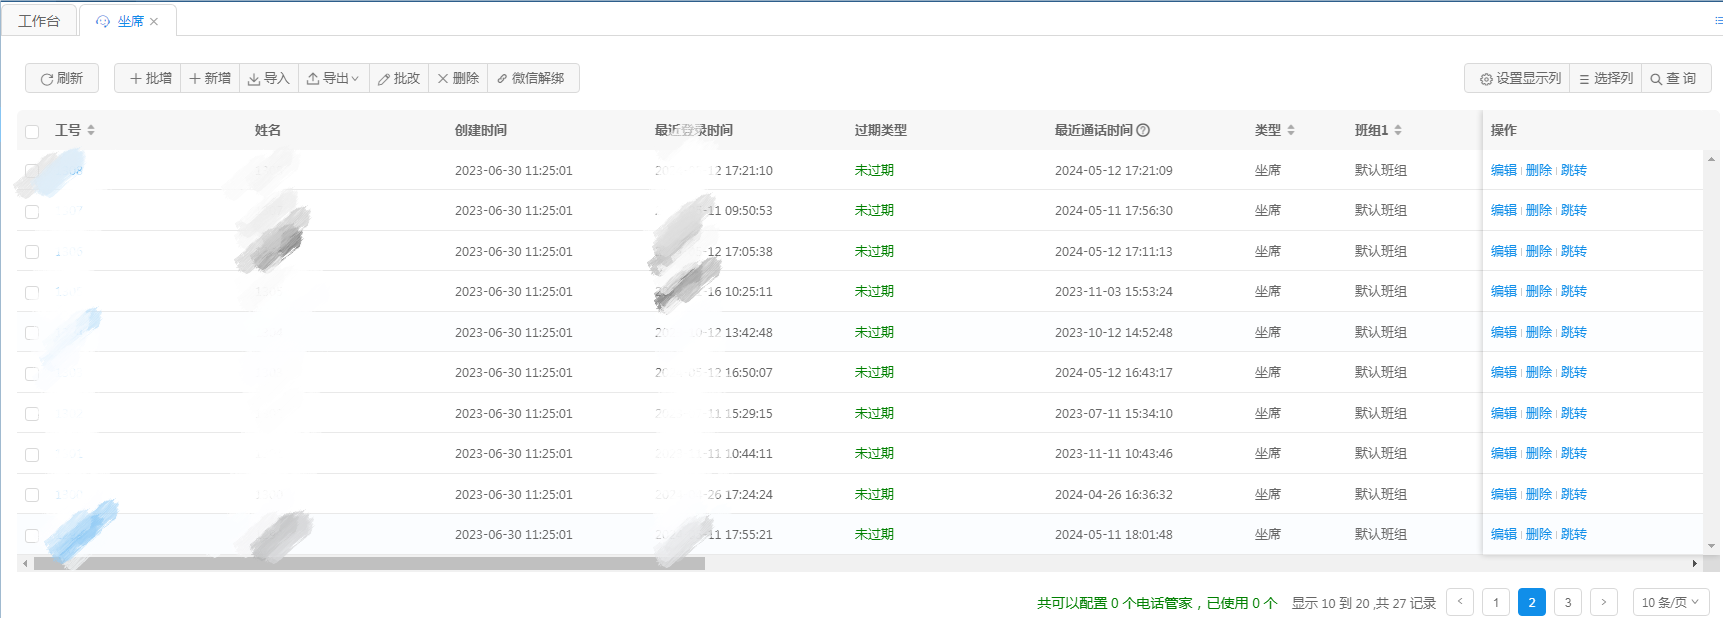
Task: Select page 2 in pagination
Action: [1532, 602]
